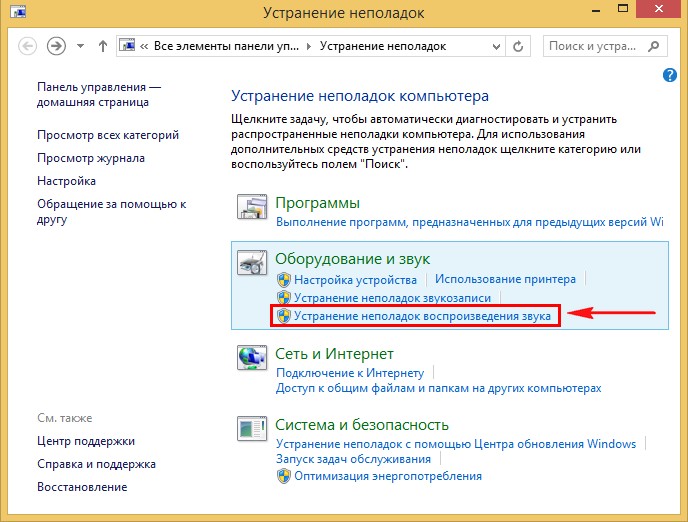The width and height of the screenshot is (688, 522).
Task: Open Восстановление link
Action: click(82, 487)
